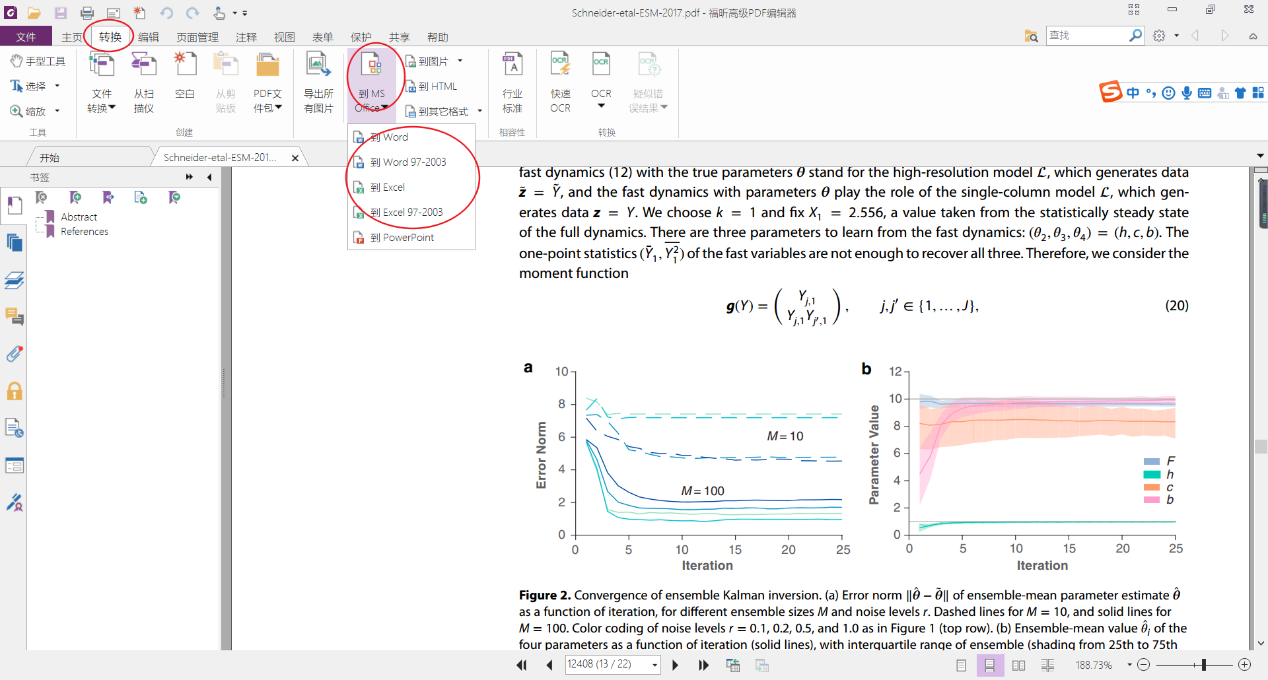
Task: Open the security lock panel in sidebar
Action: [14, 391]
